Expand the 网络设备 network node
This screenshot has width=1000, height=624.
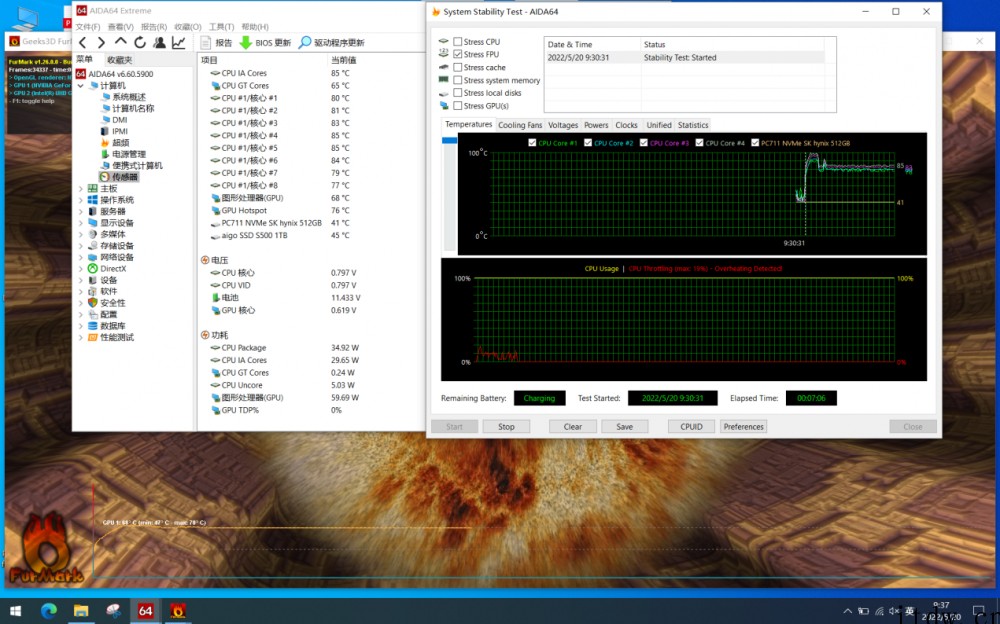[x=81, y=258]
